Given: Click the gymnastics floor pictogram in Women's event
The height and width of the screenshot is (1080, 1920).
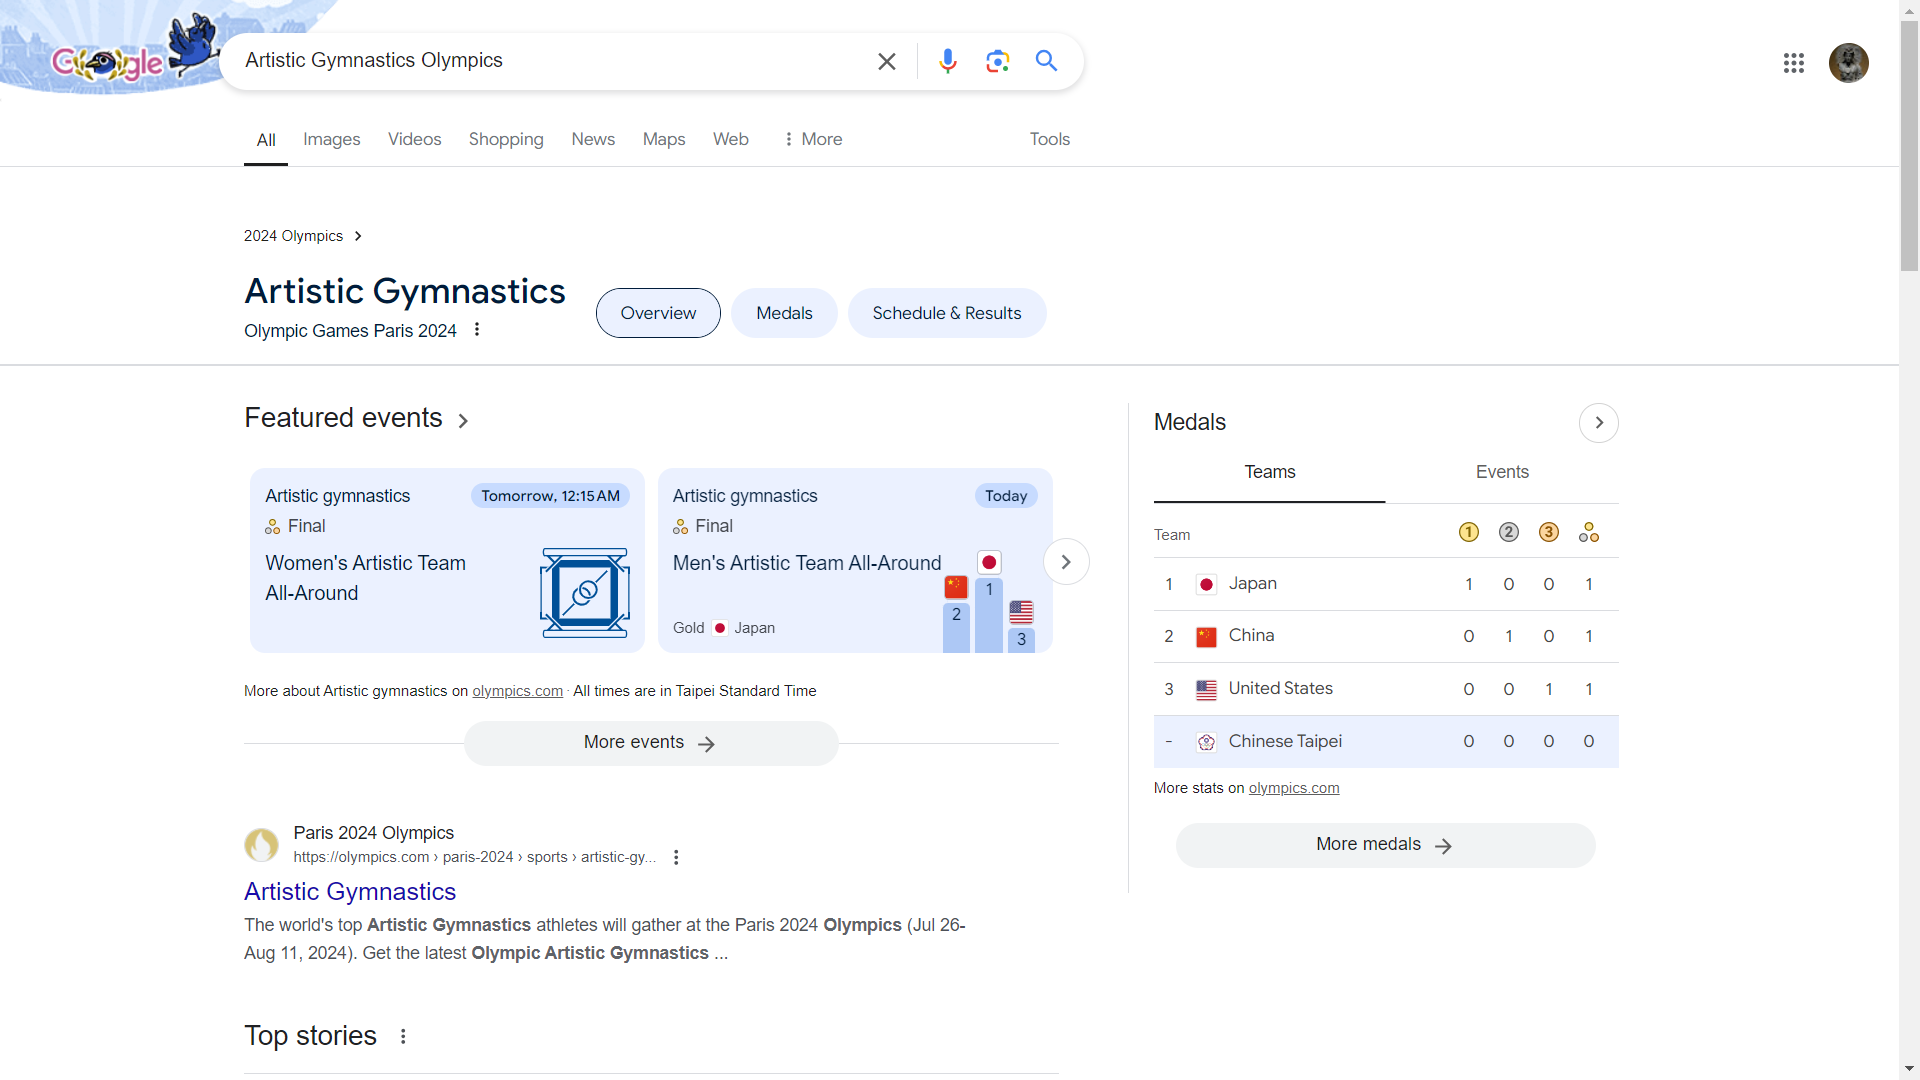Looking at the screenshot, I should coord(585,593).
